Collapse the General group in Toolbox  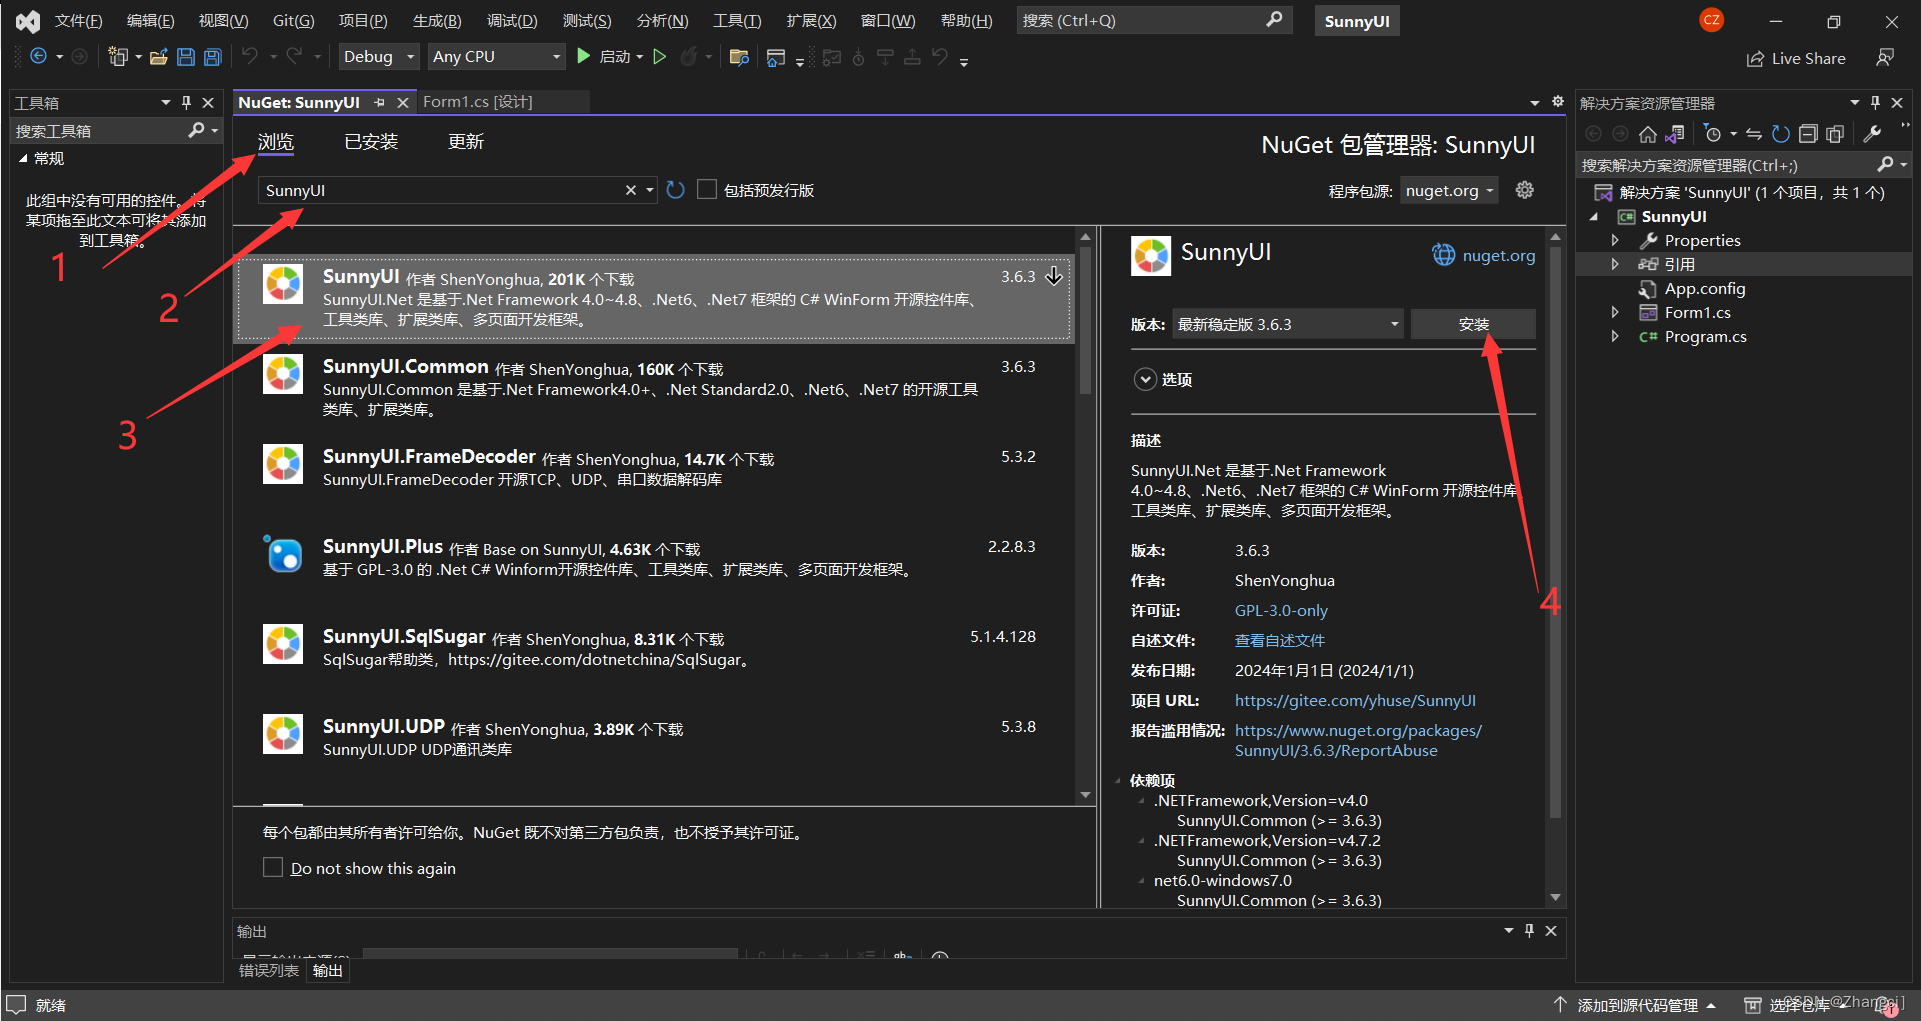tap(23, 158)
